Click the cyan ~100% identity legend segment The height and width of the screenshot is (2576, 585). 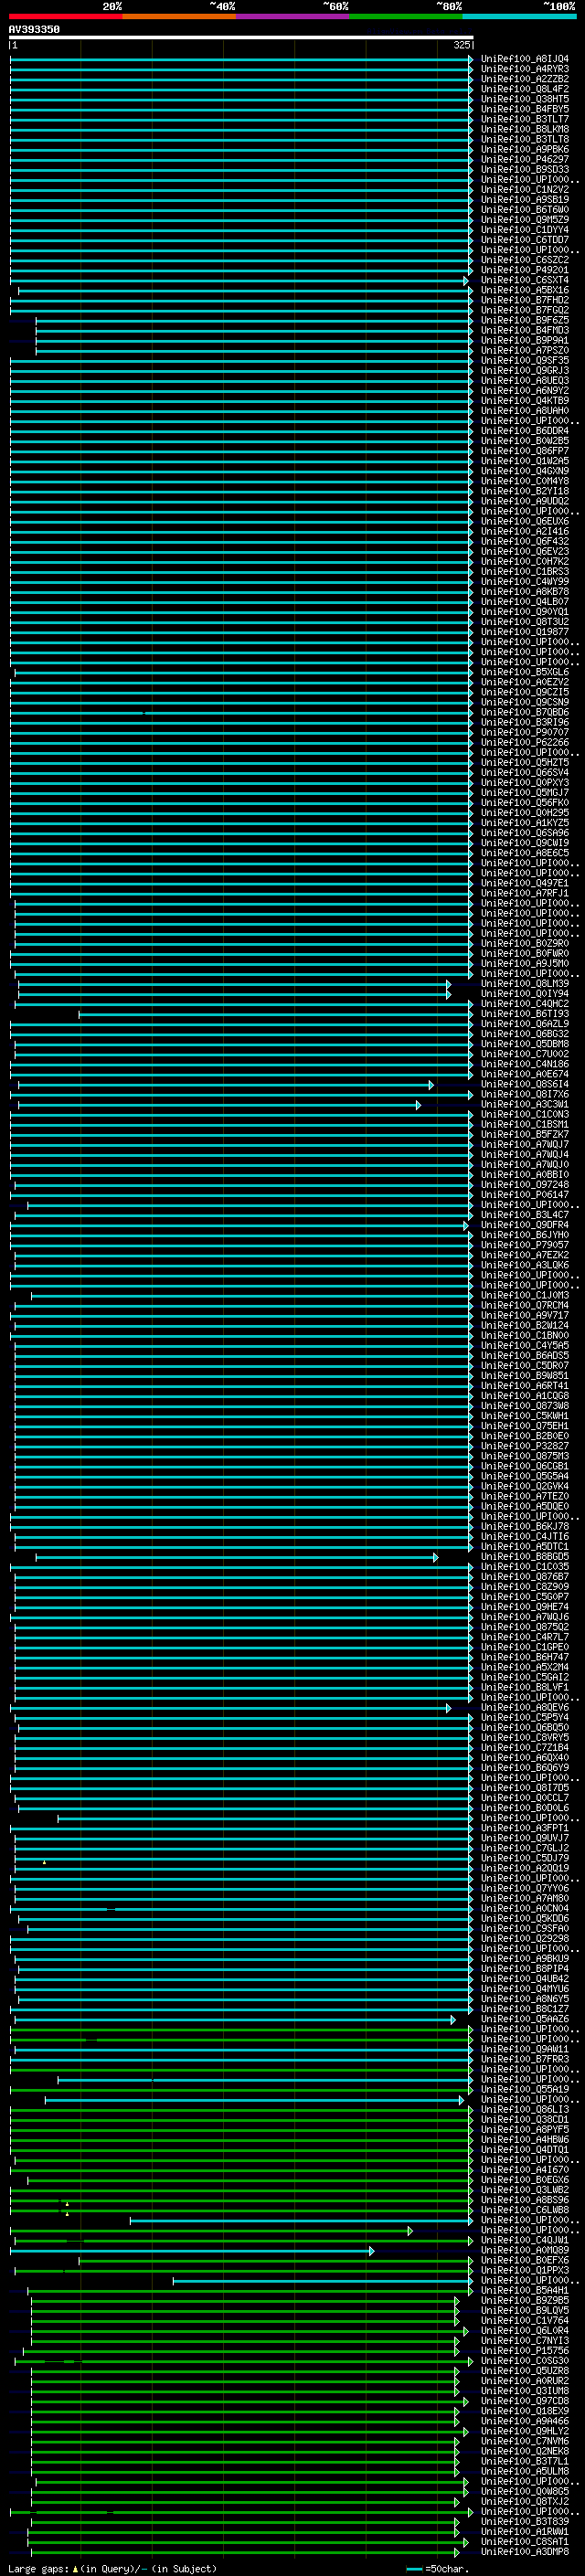[519, 16]
